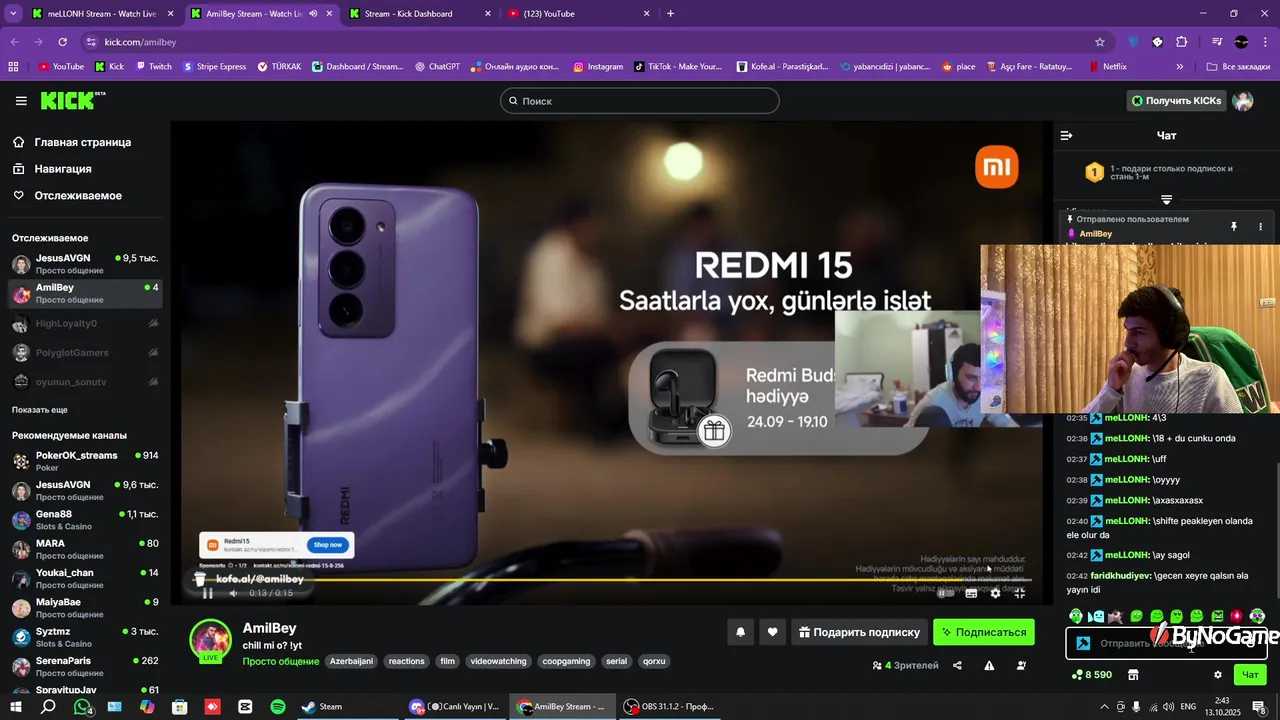
Task: Toggle the player autoplay pill switch
Action: click(x=945, y=593)
